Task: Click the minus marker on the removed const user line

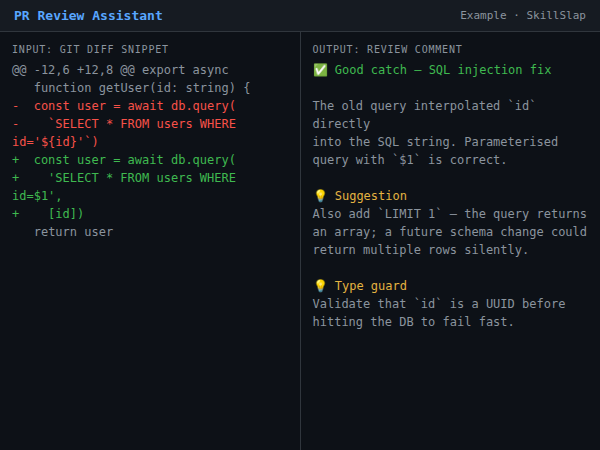Action: pyautogui.click(x=16, y=106)
